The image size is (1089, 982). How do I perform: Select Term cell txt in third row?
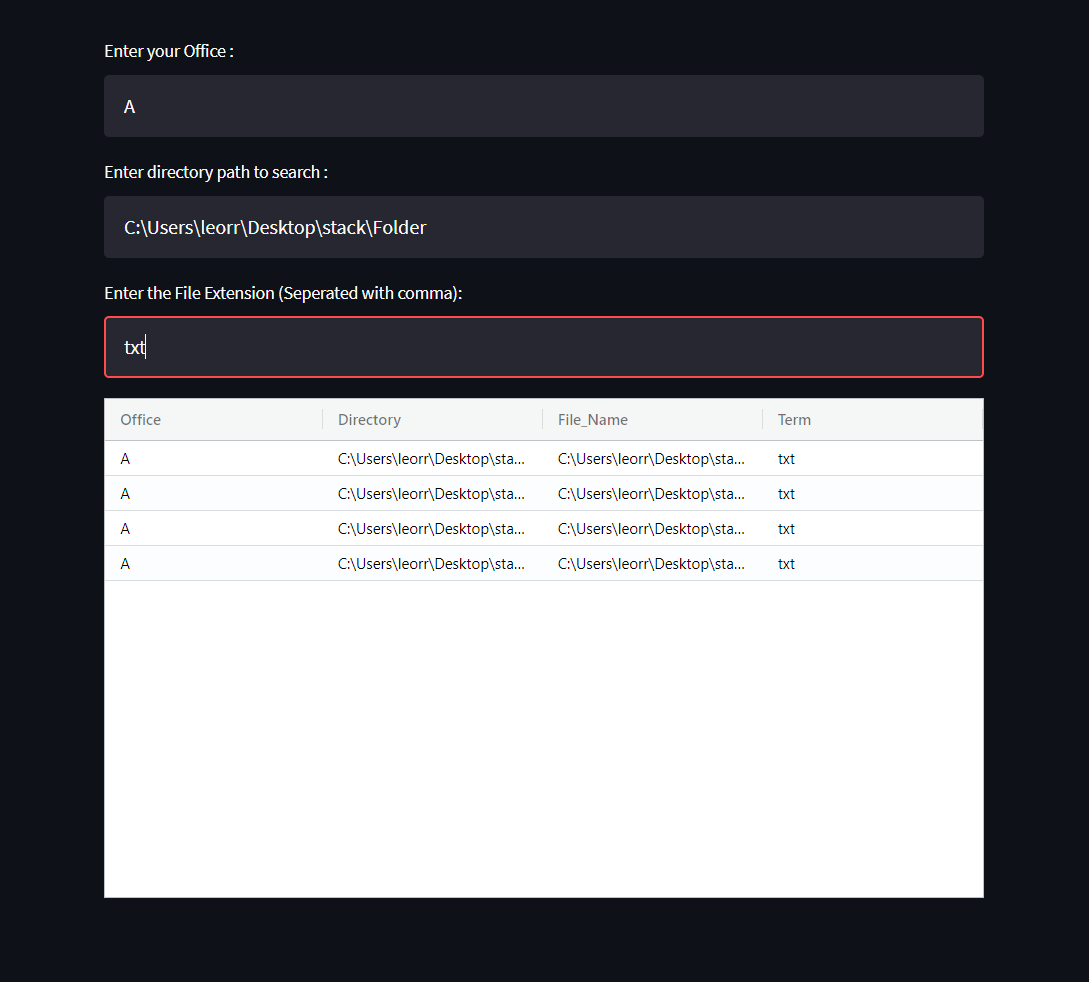point(873,529)
